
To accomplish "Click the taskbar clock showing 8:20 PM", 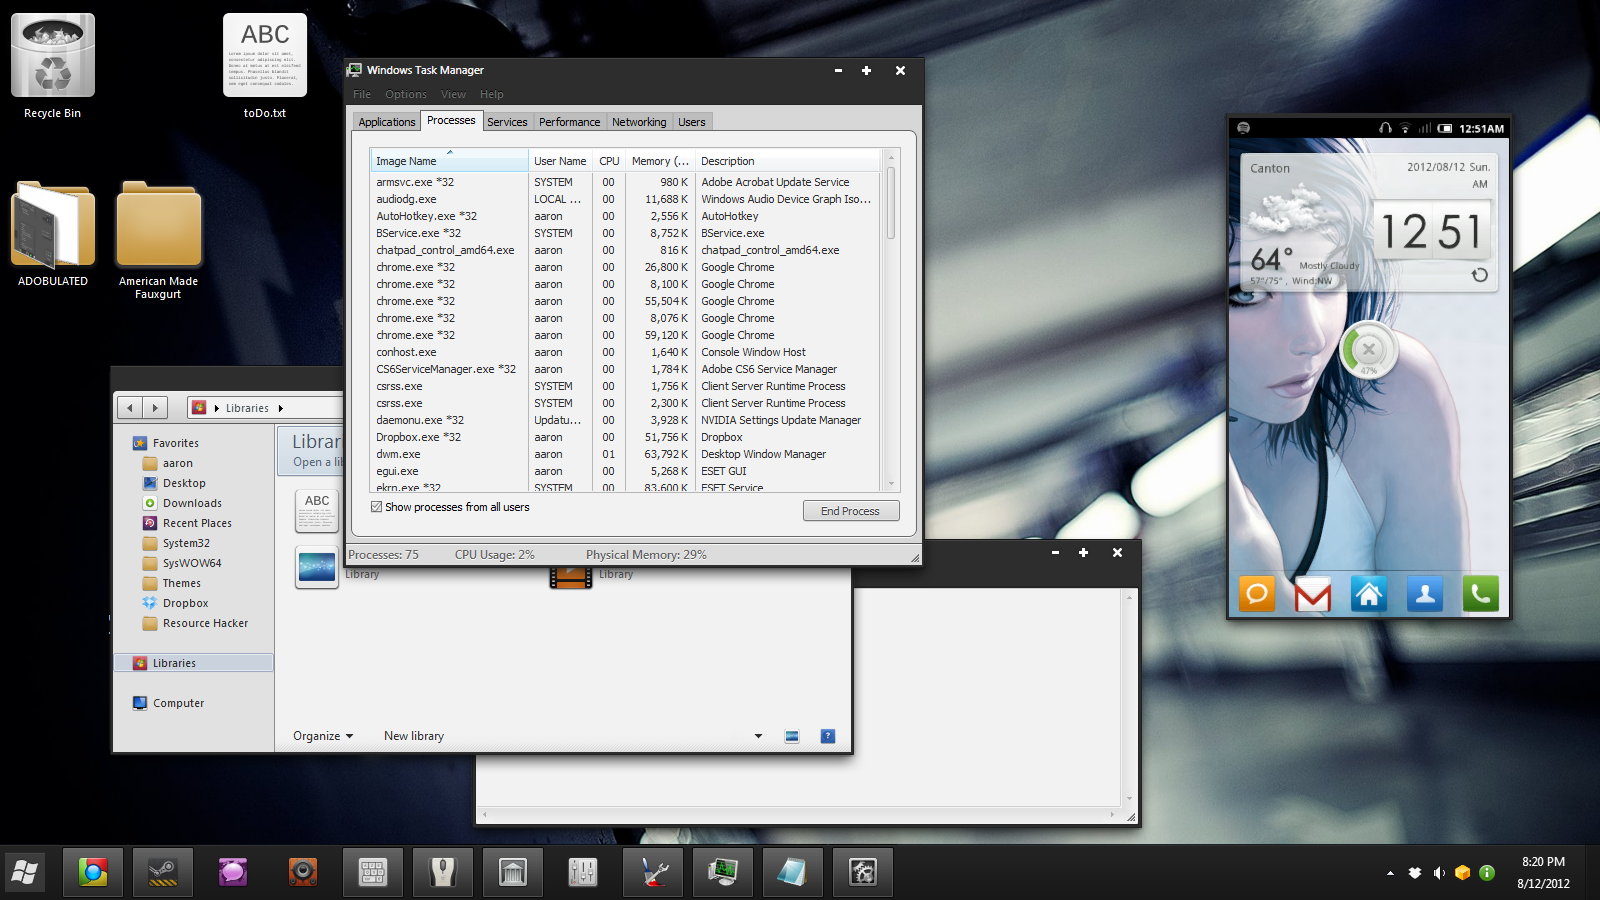I will [1543, 862].
